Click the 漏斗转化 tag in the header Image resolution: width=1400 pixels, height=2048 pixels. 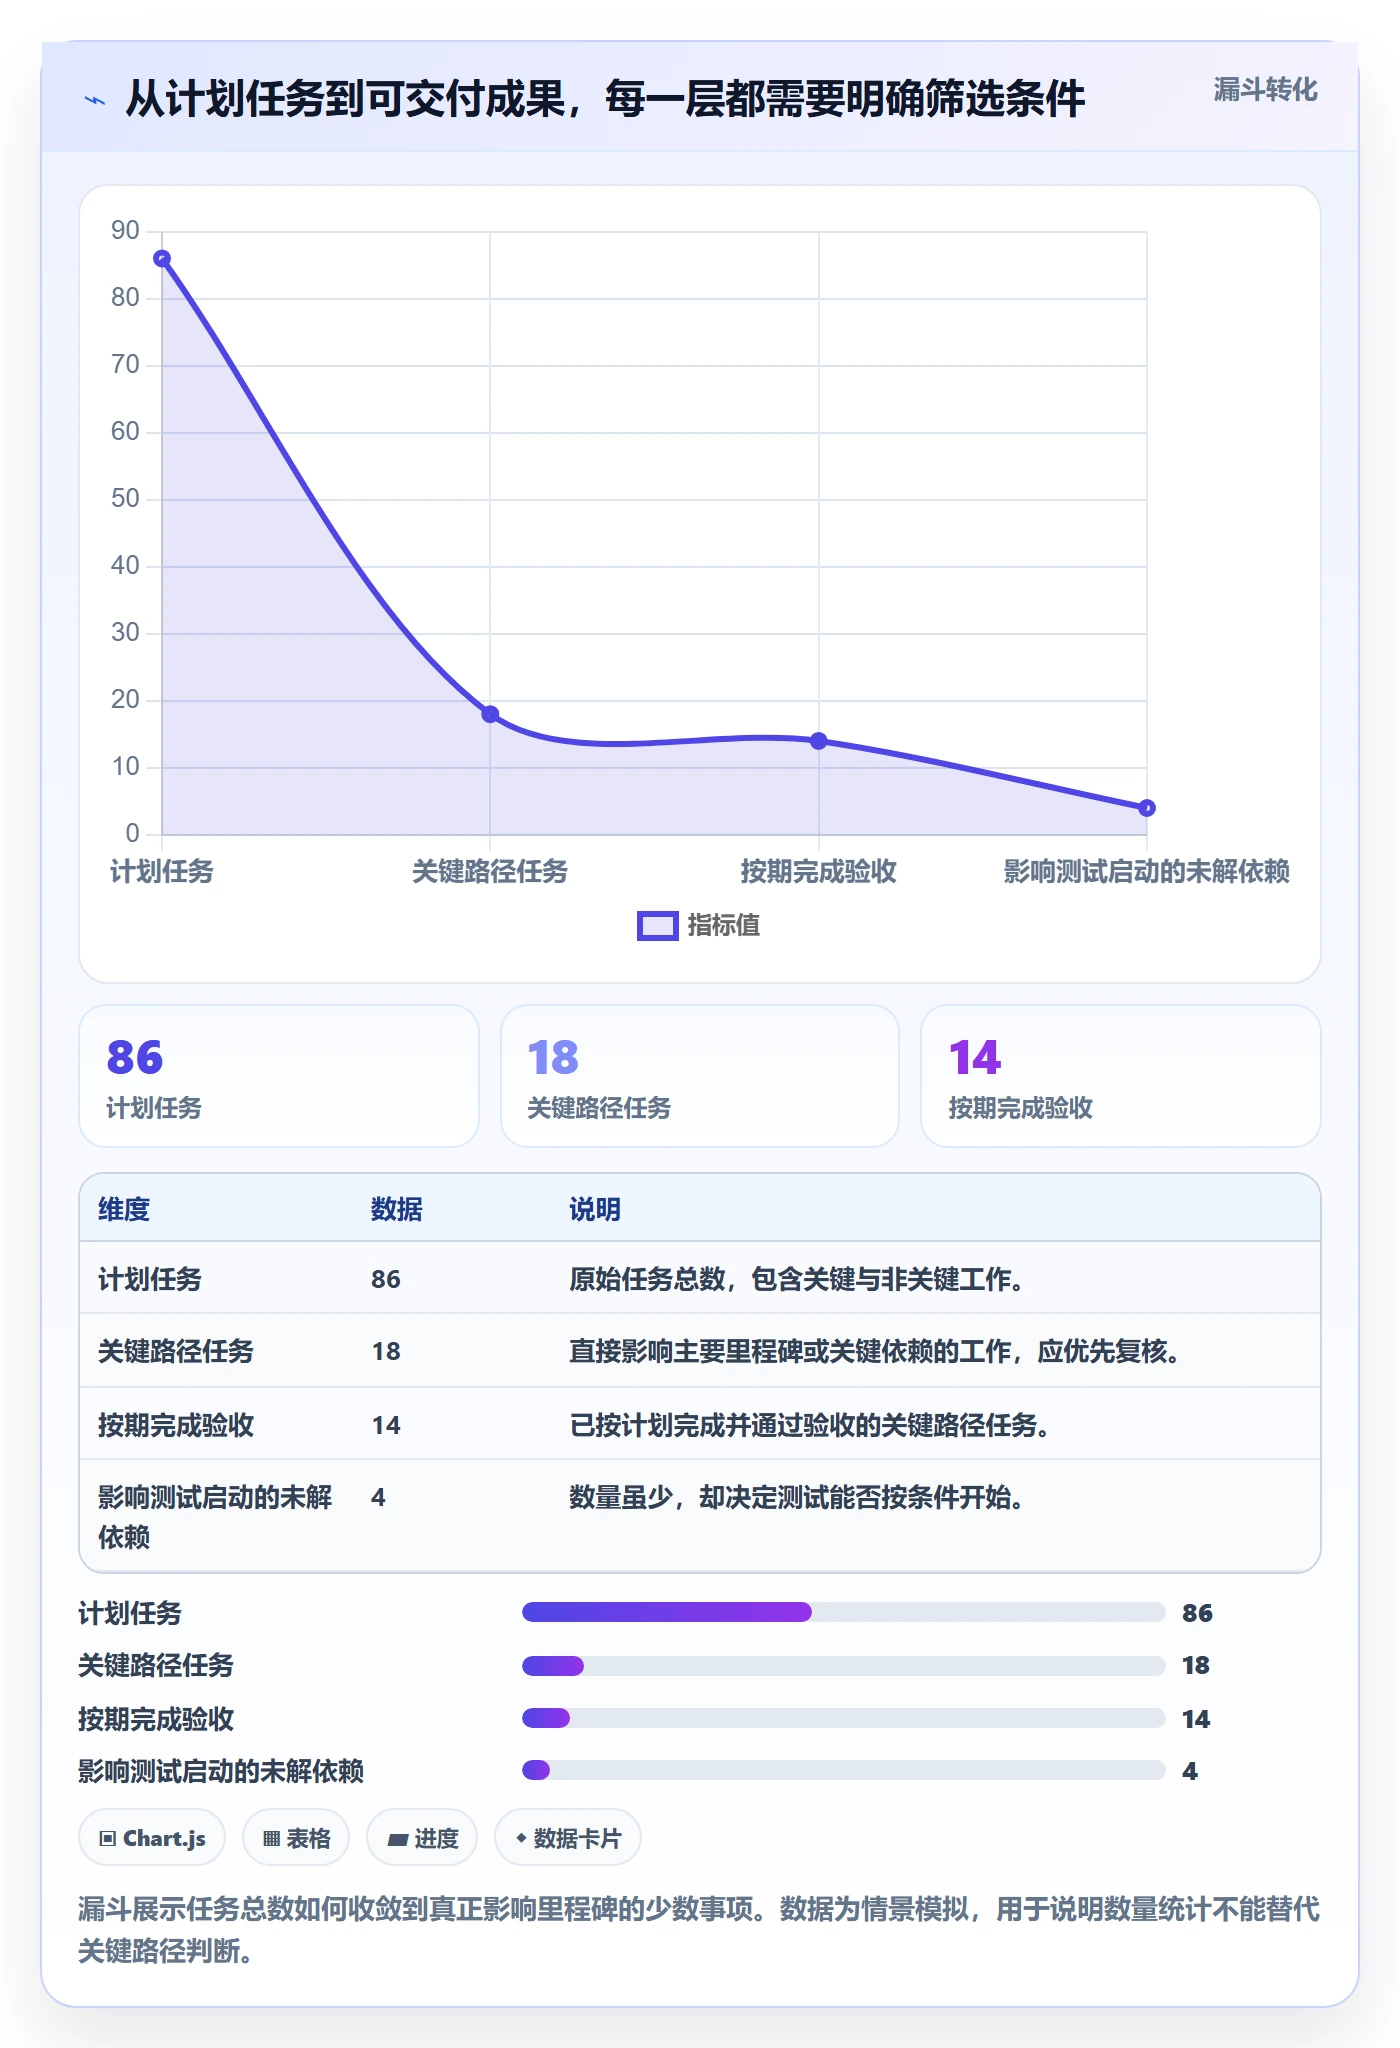pos(1265,90)
